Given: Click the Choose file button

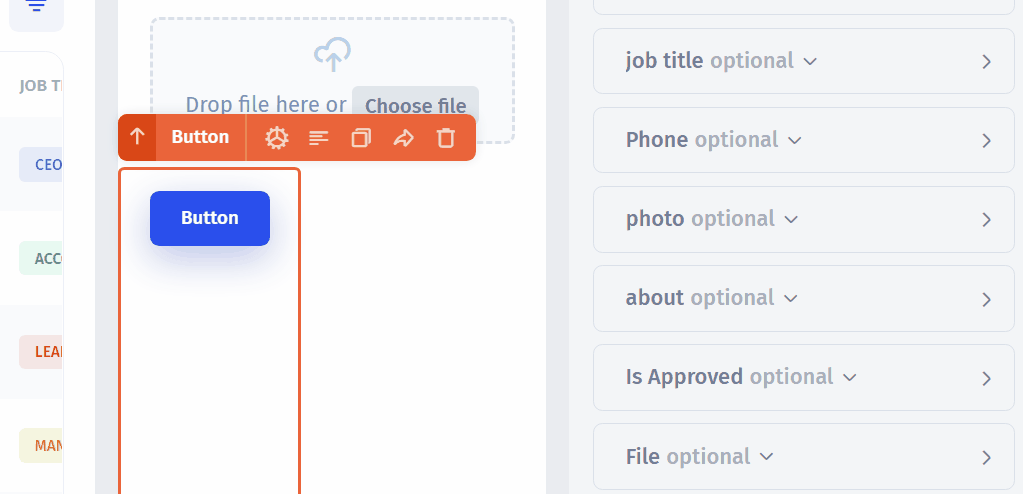Looking at the screenshot, I should [x=415, y=106].
